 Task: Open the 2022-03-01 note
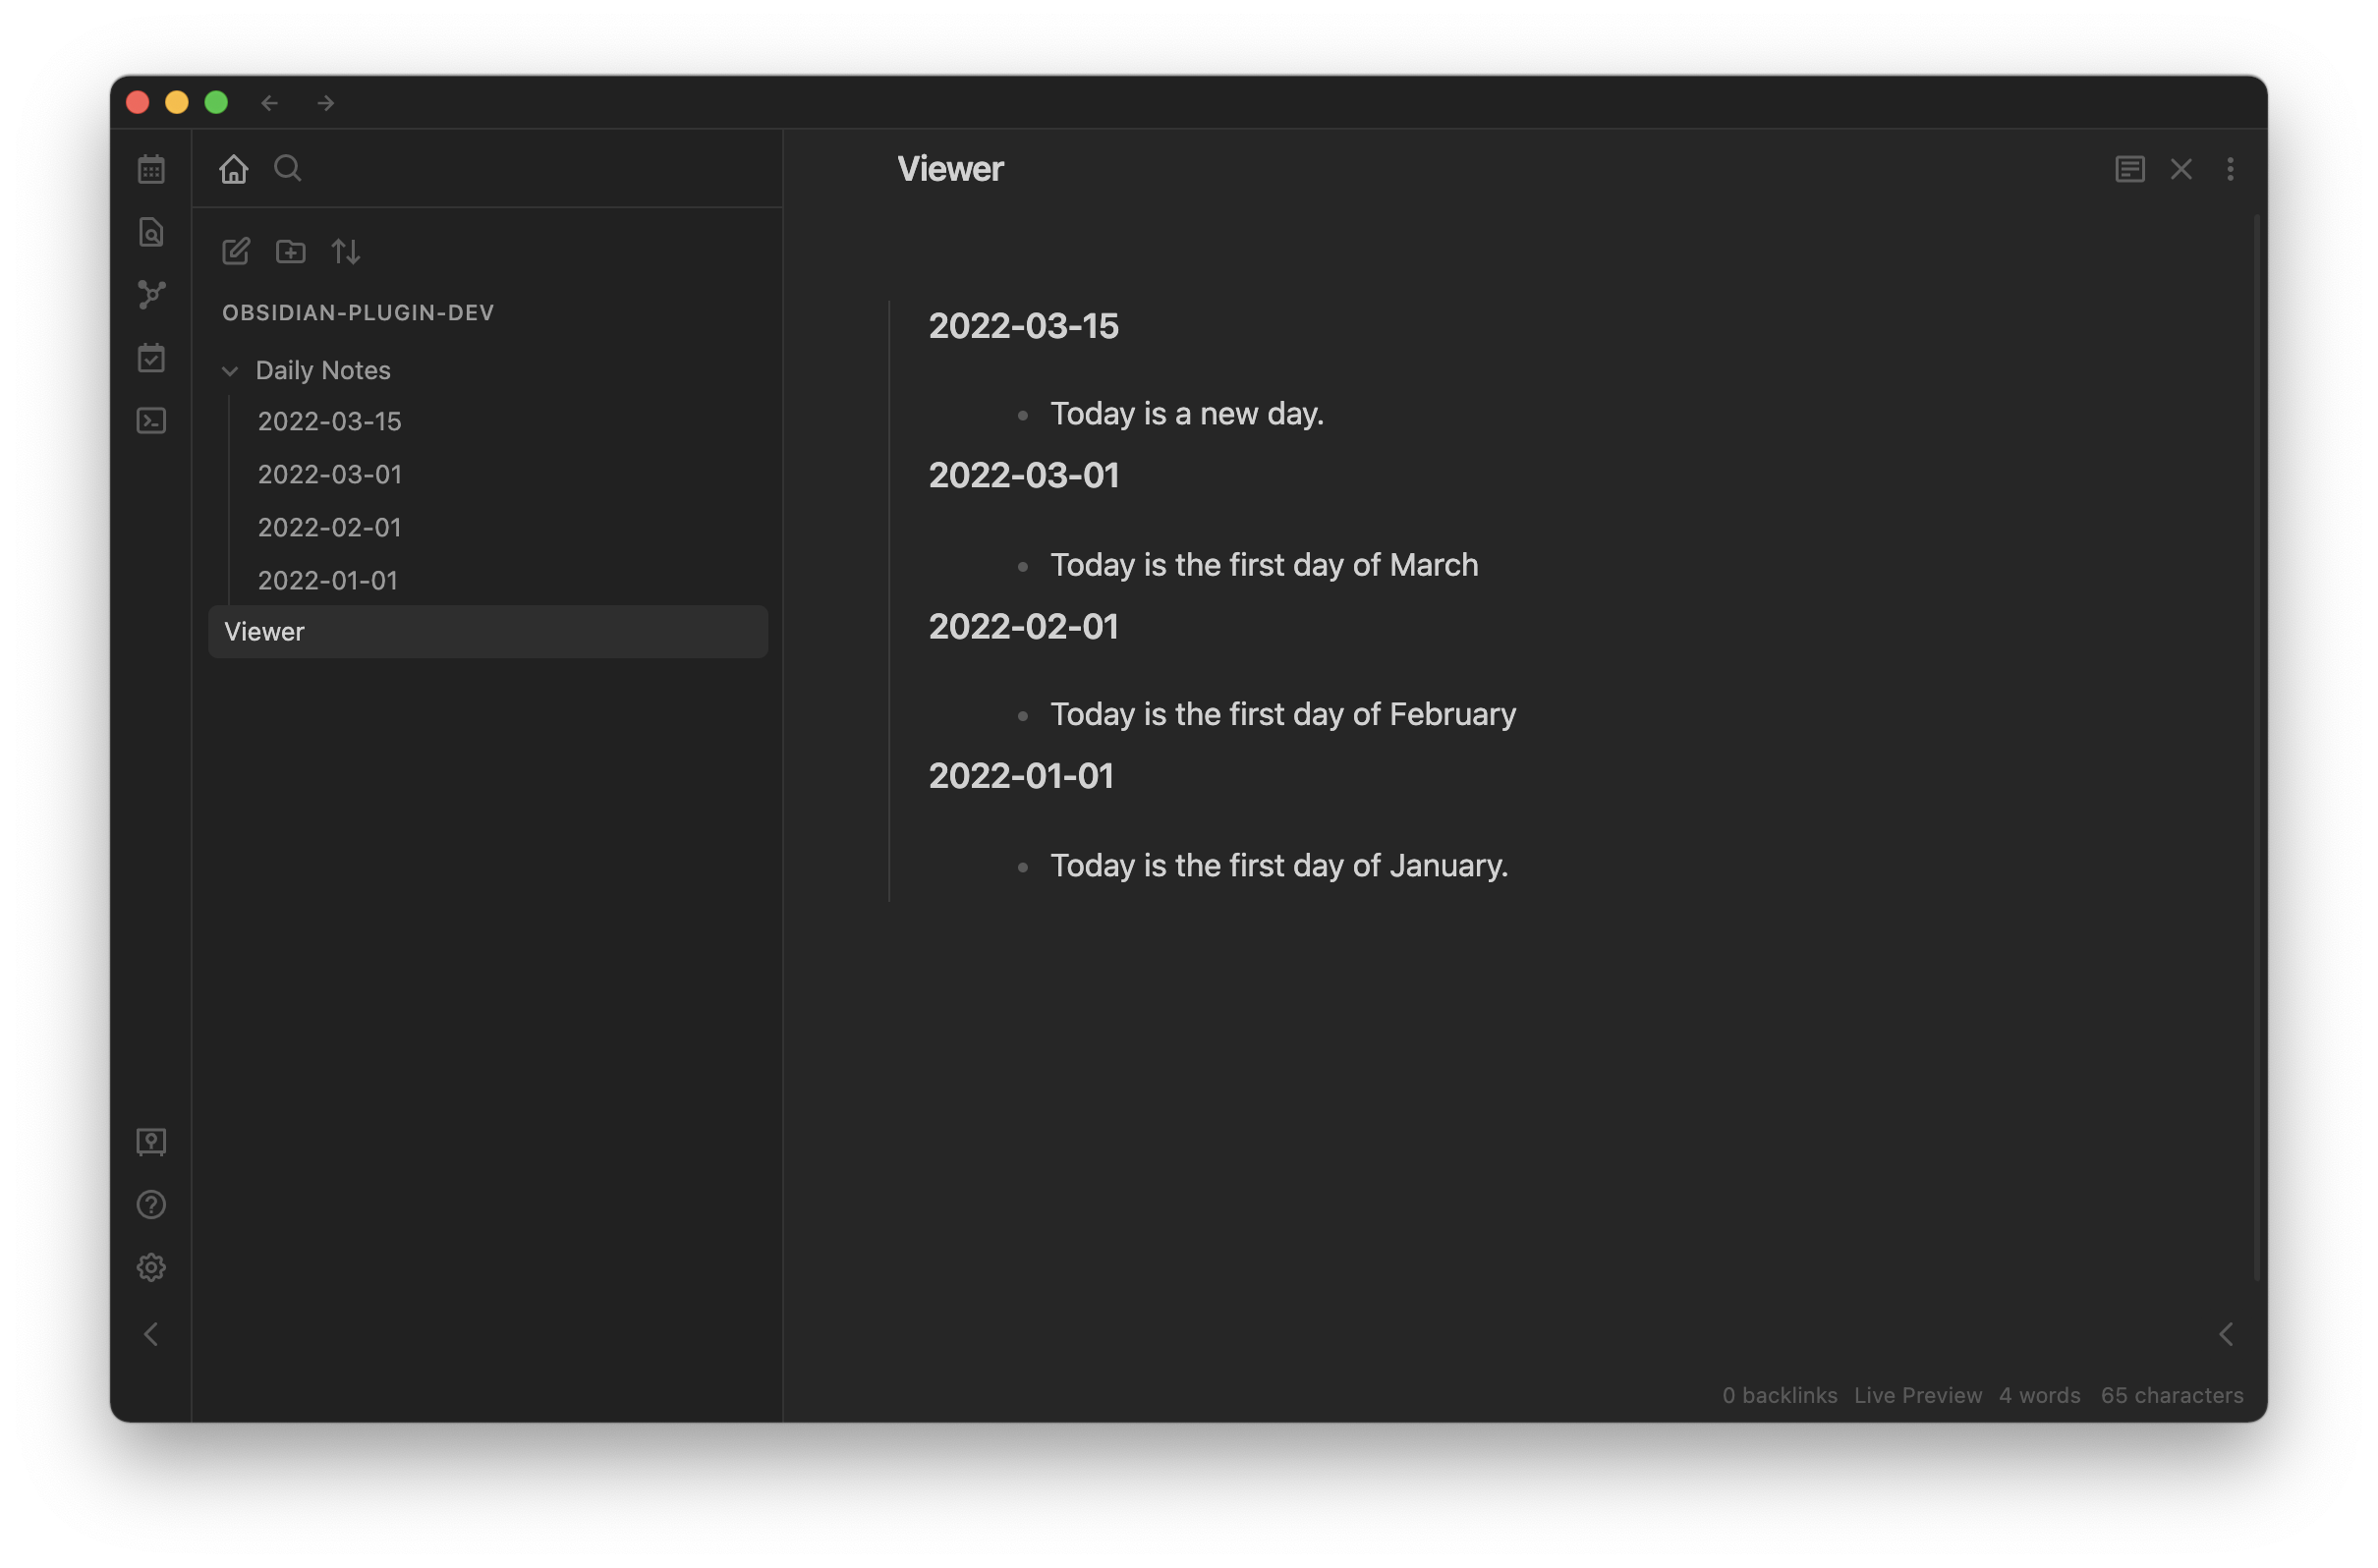coord(329,474)
